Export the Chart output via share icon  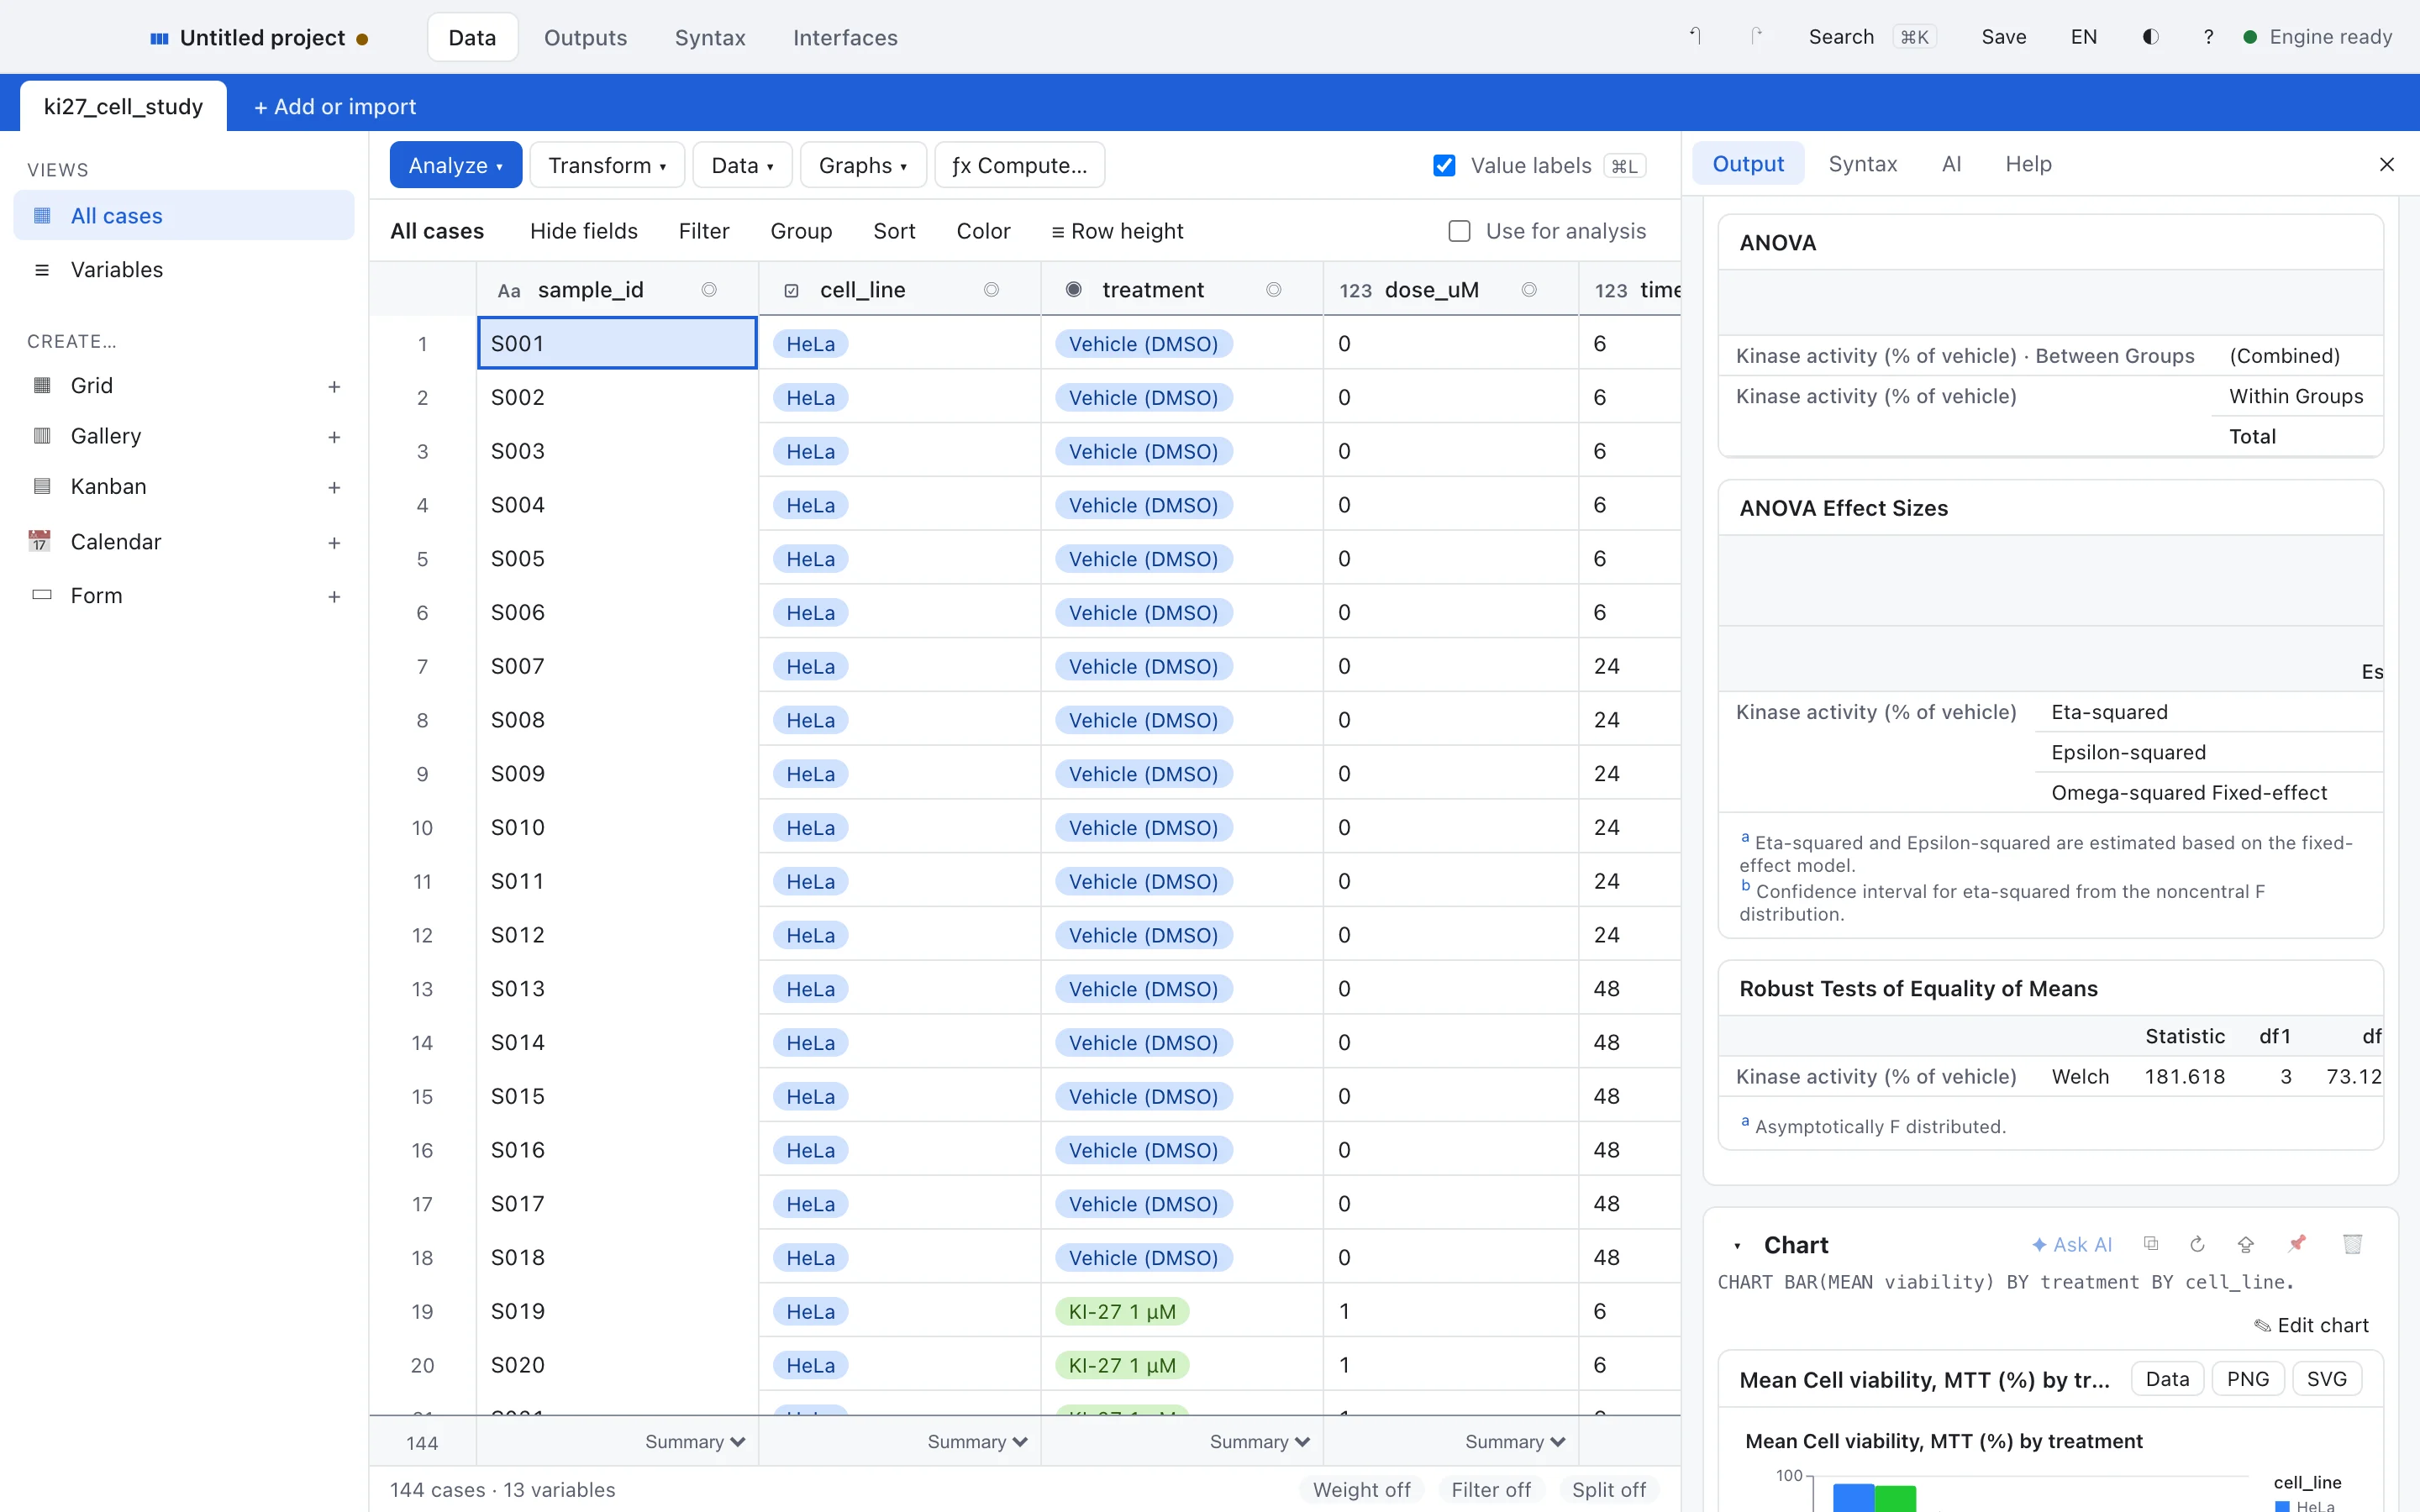(2246, 1244)
